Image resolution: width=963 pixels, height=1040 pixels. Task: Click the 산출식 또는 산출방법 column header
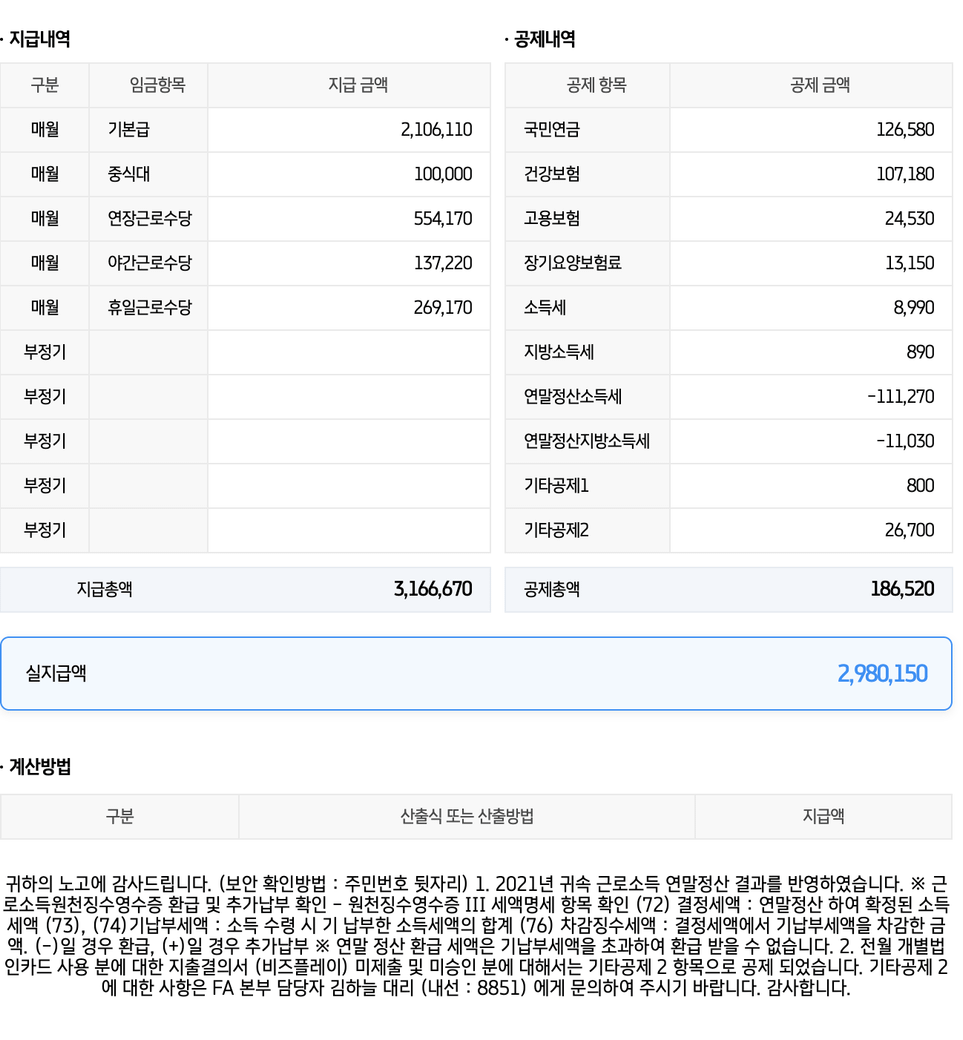pyautogui.click(x=466, y=817)
